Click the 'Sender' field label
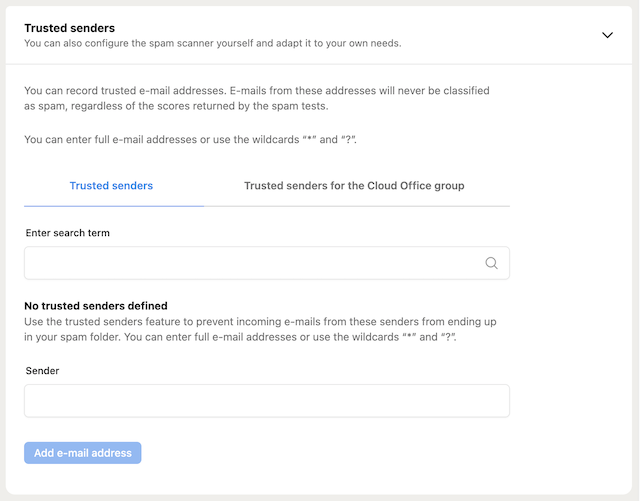 (x=42, y=371)
